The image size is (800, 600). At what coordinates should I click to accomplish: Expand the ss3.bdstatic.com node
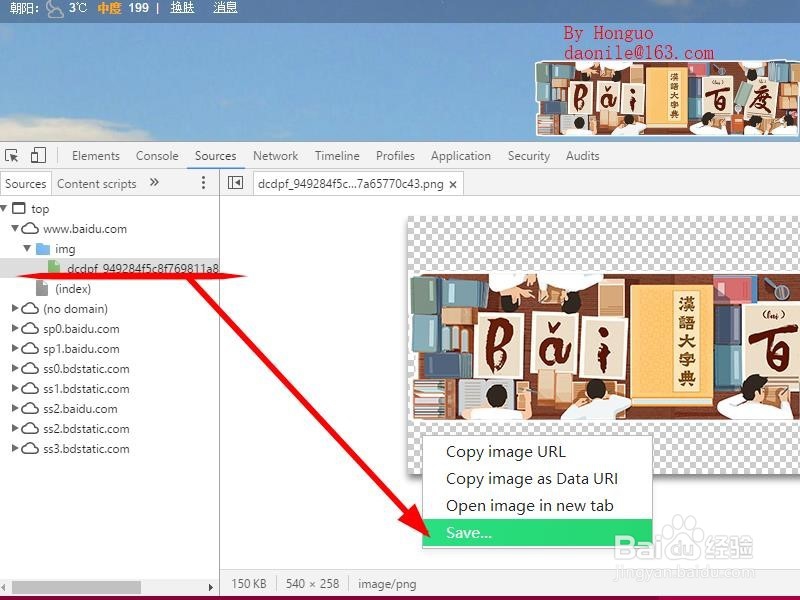(x=15, y=448)
